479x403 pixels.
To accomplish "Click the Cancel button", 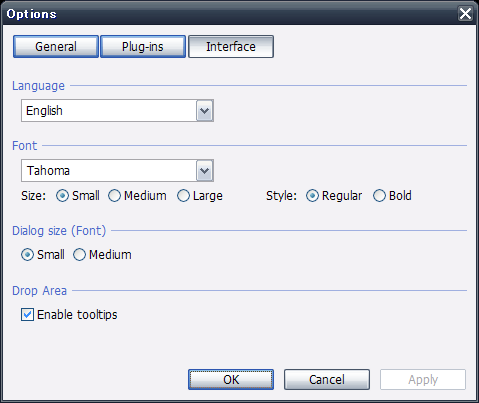I will pos(327,379).
